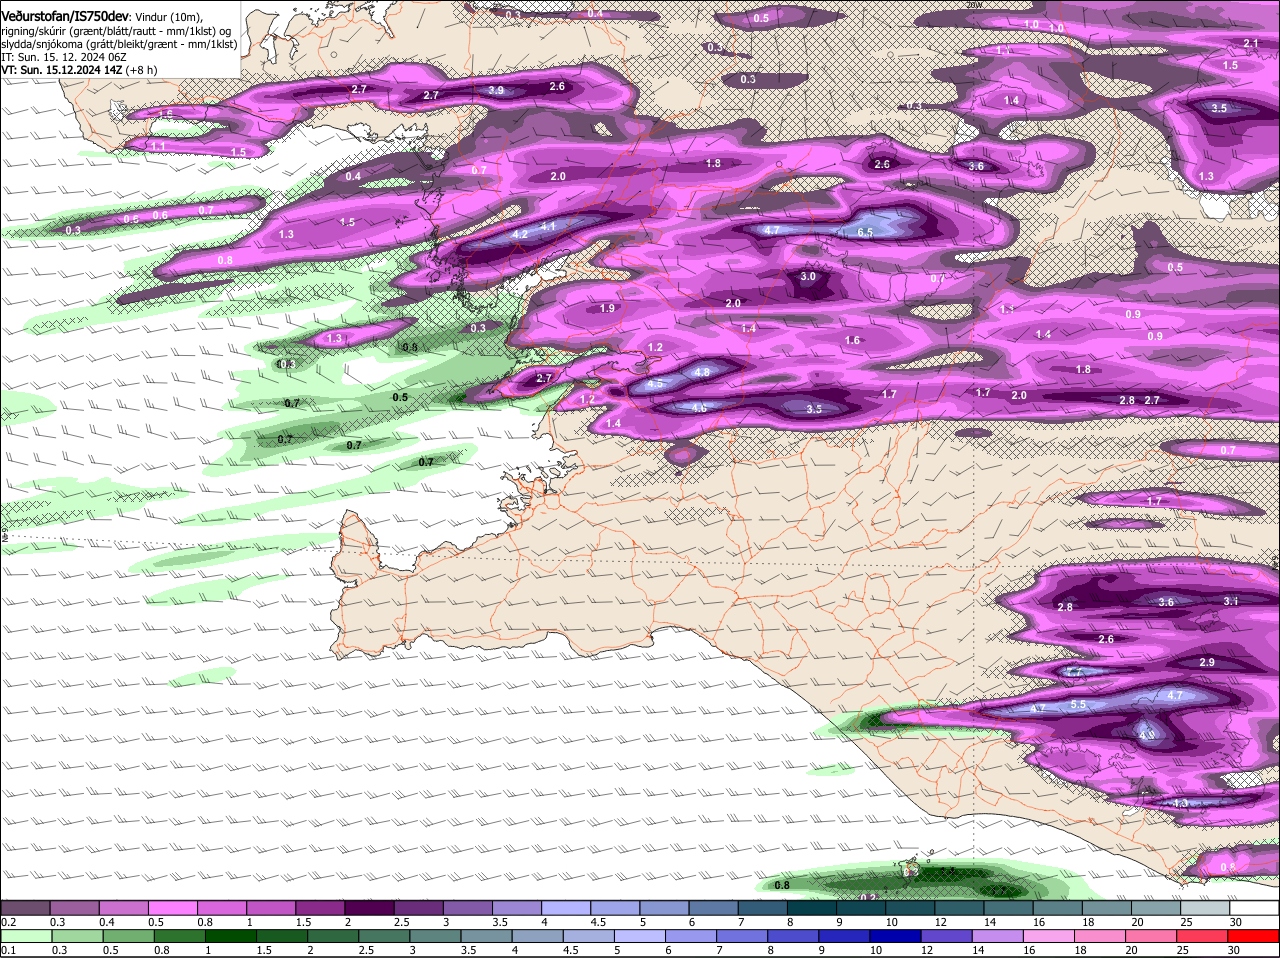1280x958 pixels.
Task: Select the 4.6 precipitation label
Action: point(699,408)
